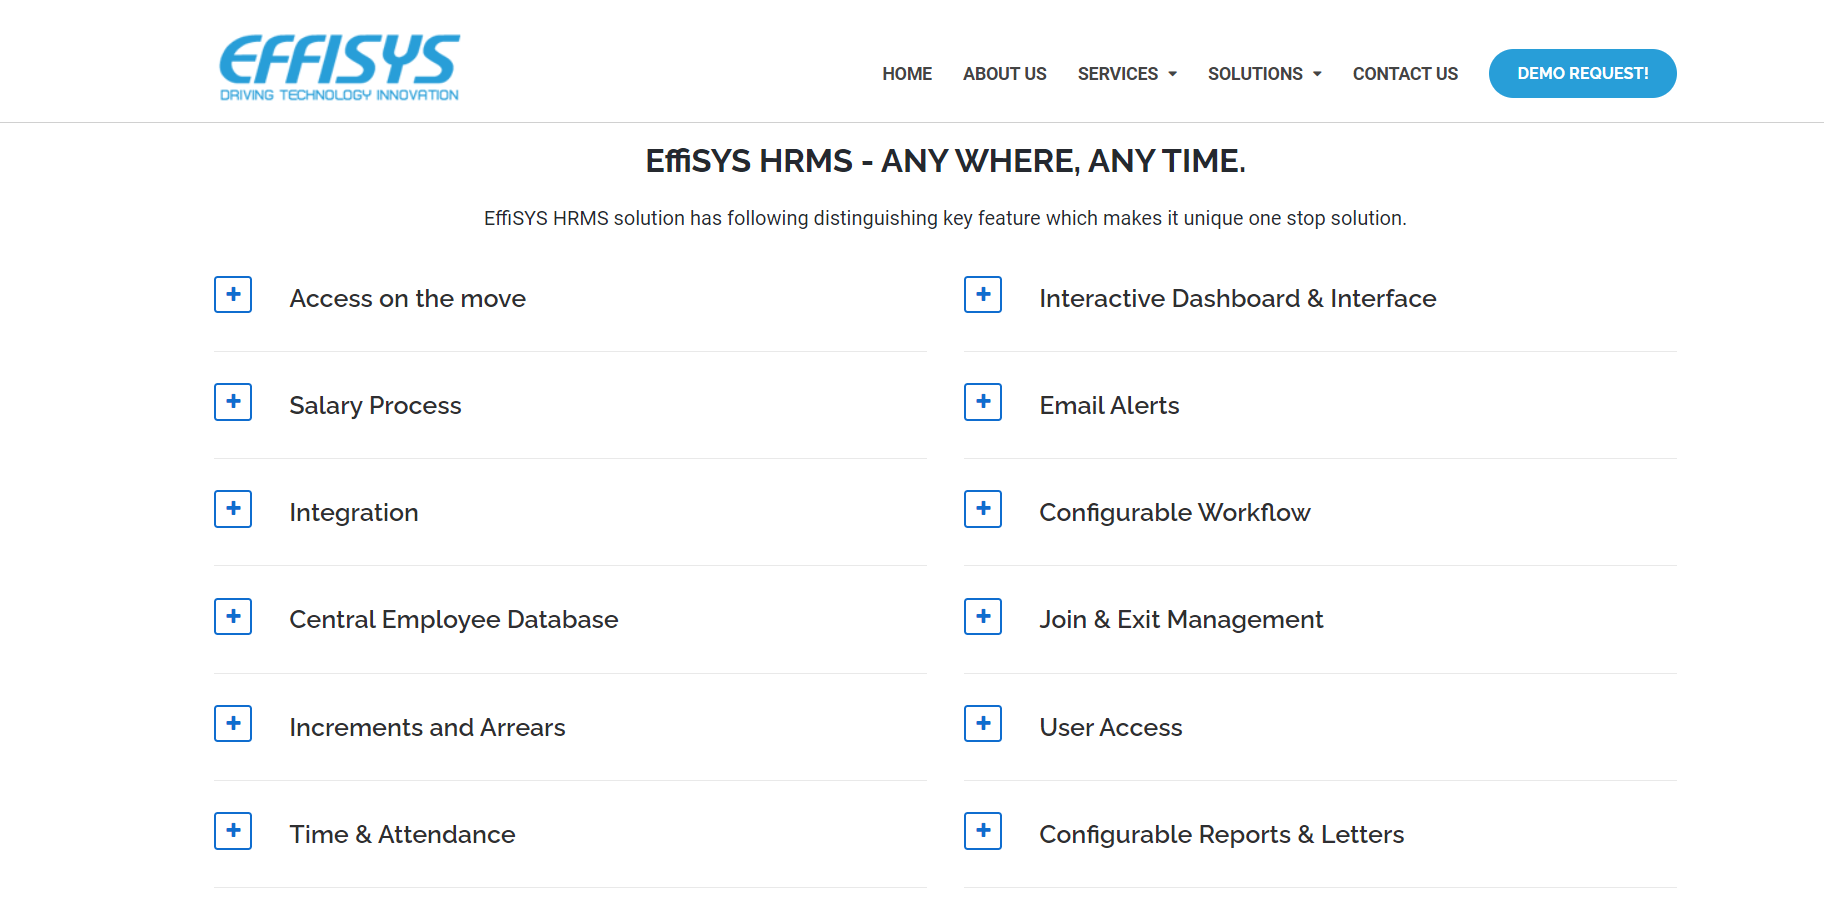The width and height of the screenshot is (1824, 908).
Task: Go to the HOME menu item
Action: 907,74
